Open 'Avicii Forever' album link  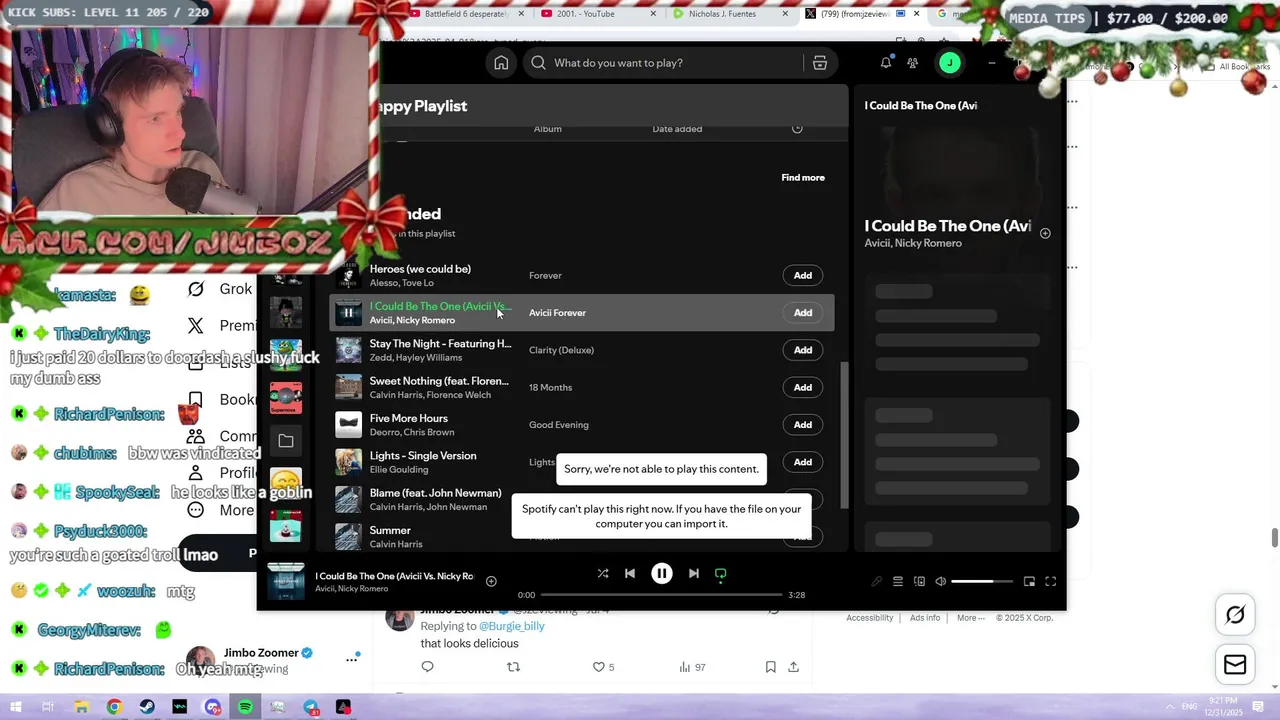[x=557, y=313]
